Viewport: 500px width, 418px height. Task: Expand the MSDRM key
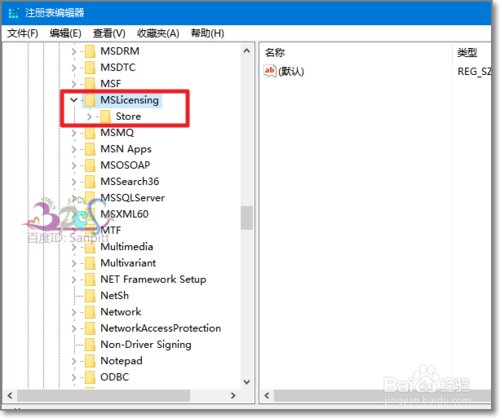click(x=74, y=51)
